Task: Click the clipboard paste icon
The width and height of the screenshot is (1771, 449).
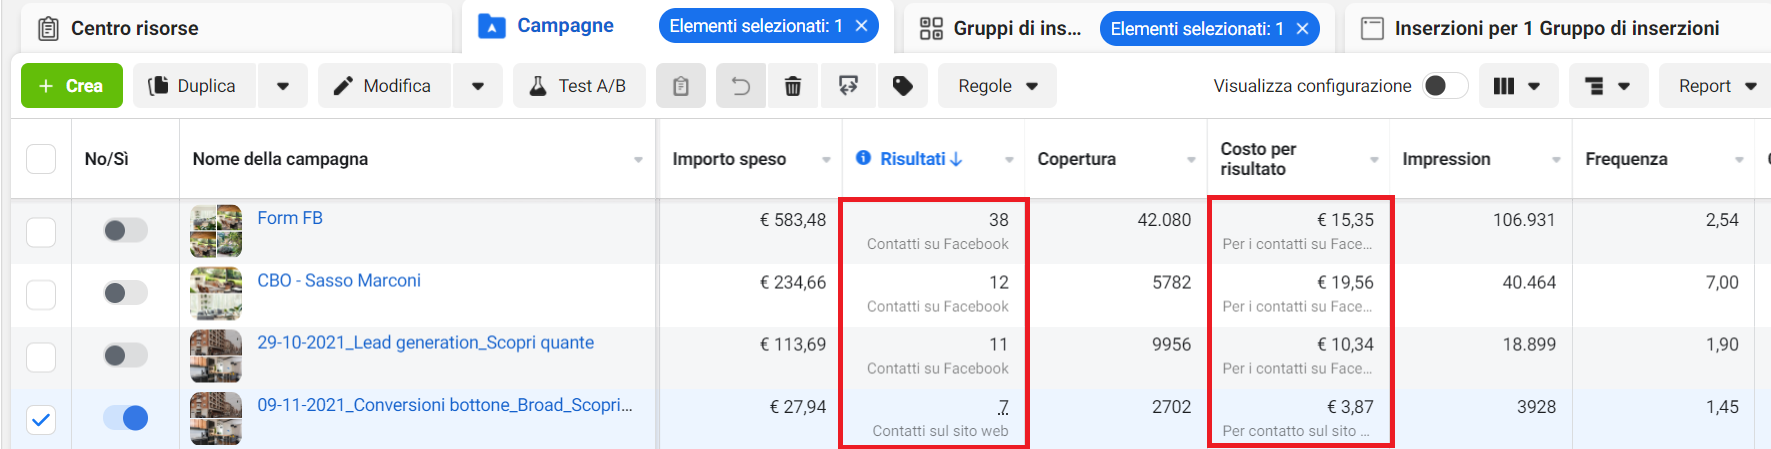Action: 681,86
